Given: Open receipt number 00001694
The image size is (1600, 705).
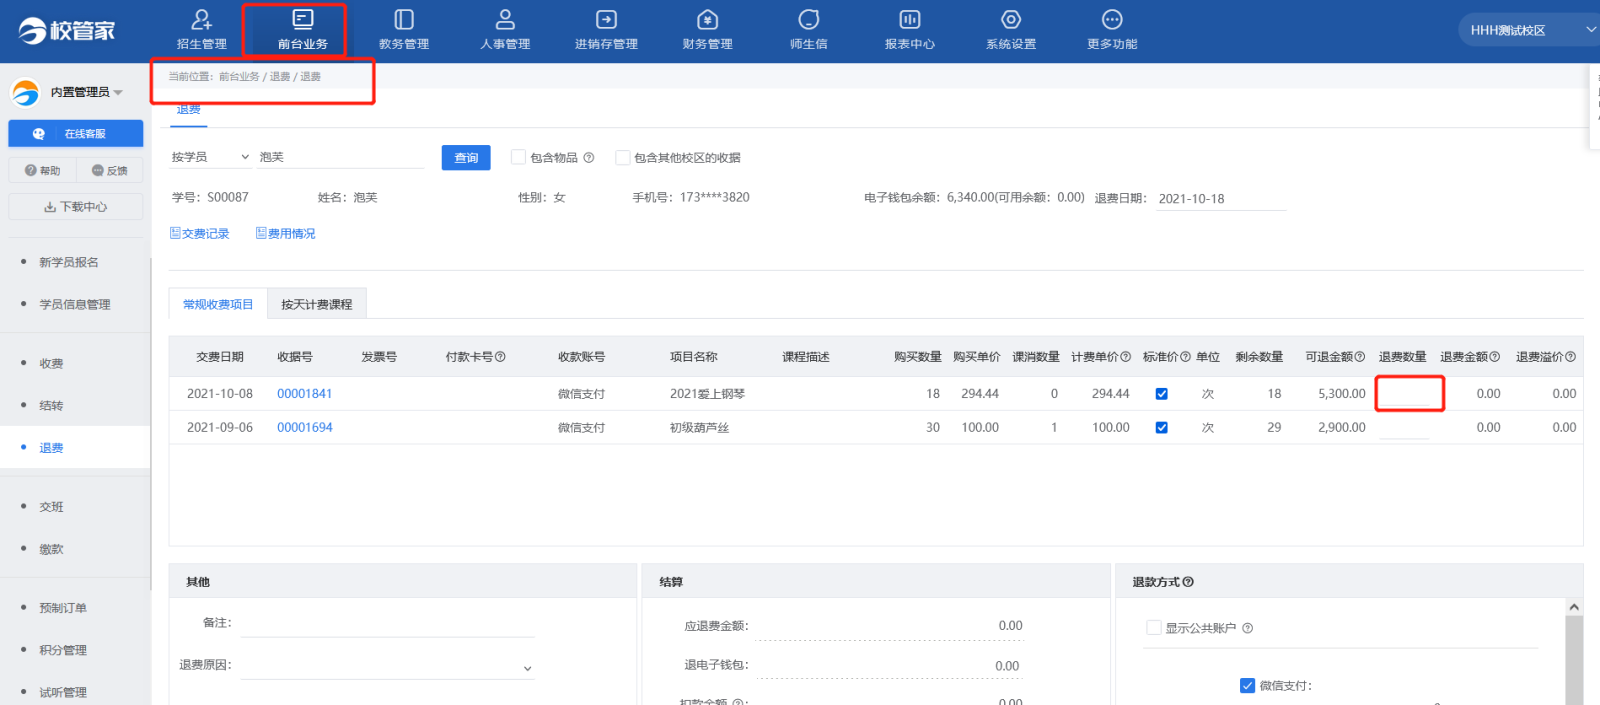Looking at the screenshot, I should tap(304, 428).
